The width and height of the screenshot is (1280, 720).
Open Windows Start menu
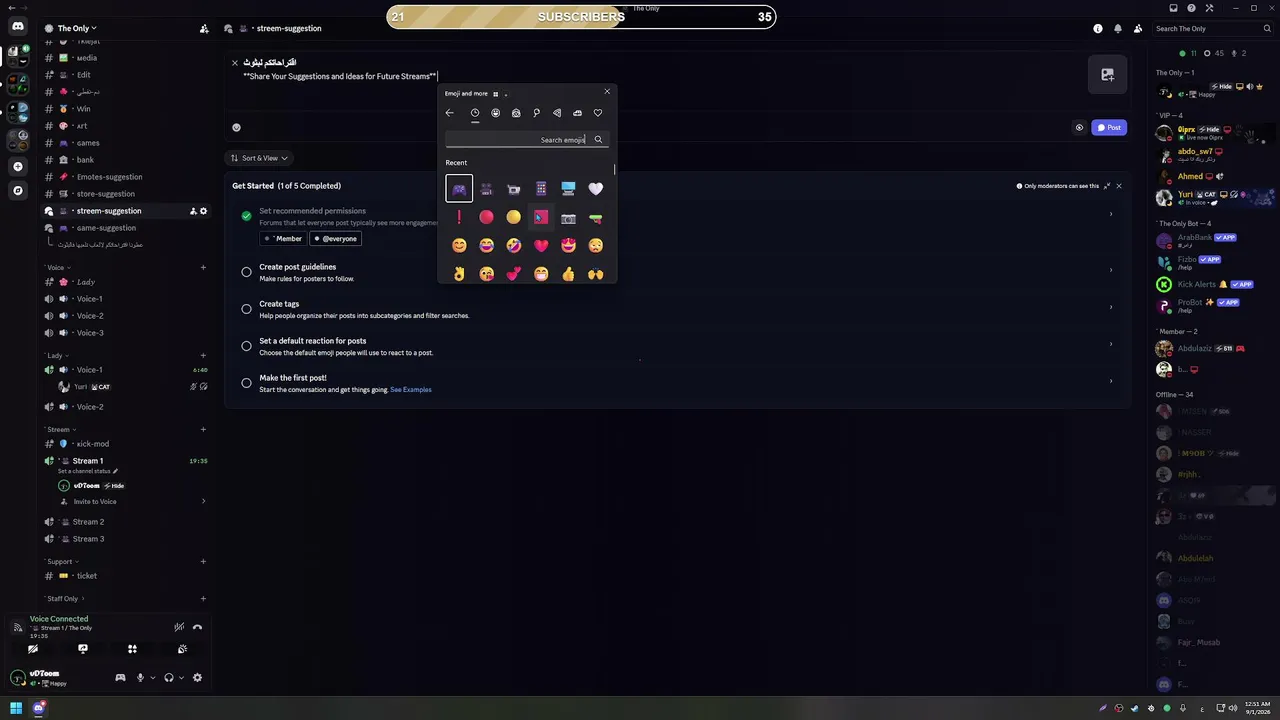[16, 708]
